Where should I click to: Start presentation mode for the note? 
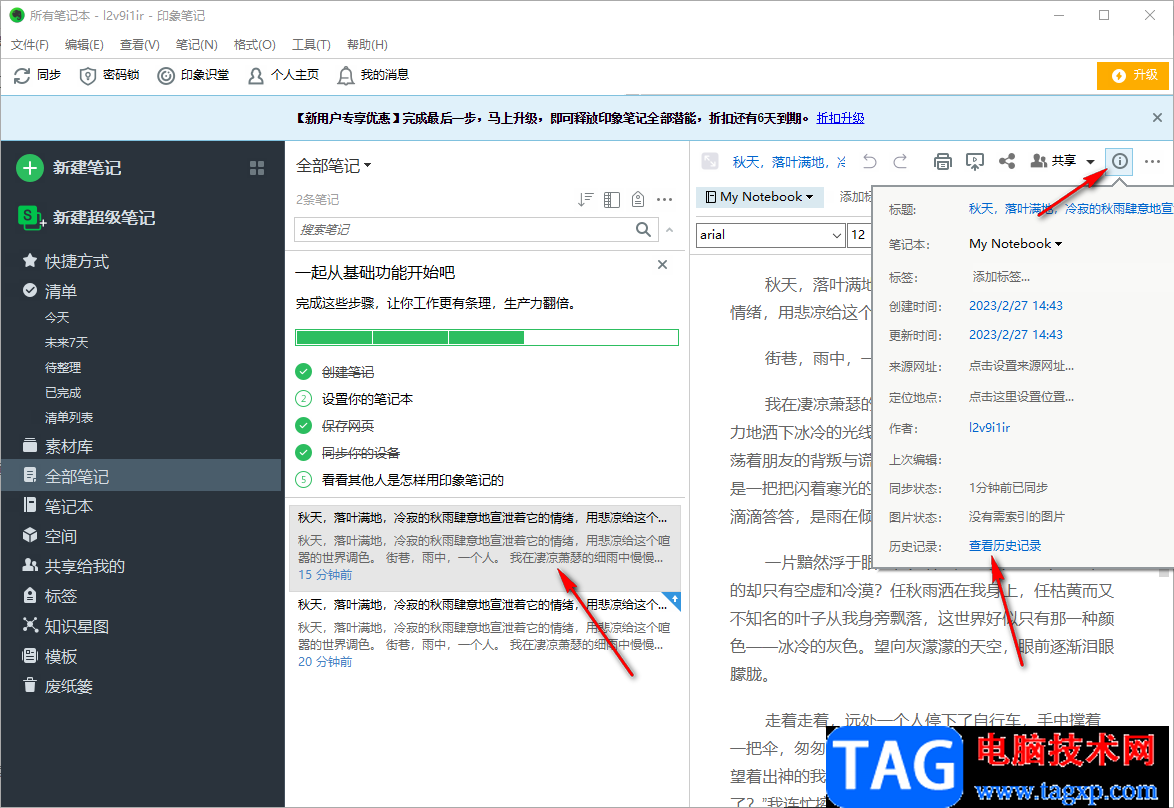pyautogui.click(x=974, y=161)
